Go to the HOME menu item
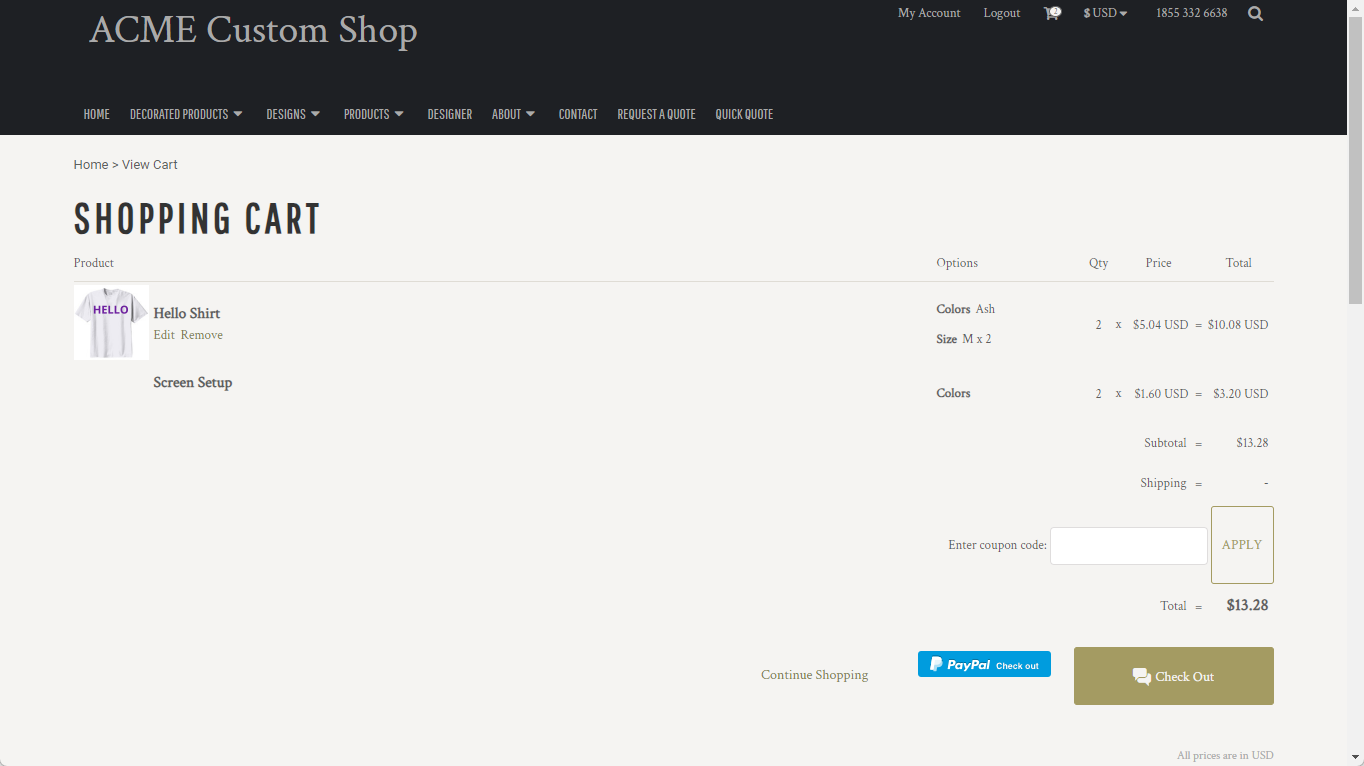Screen dimensions: 1364x766 [x=96, y=114]
